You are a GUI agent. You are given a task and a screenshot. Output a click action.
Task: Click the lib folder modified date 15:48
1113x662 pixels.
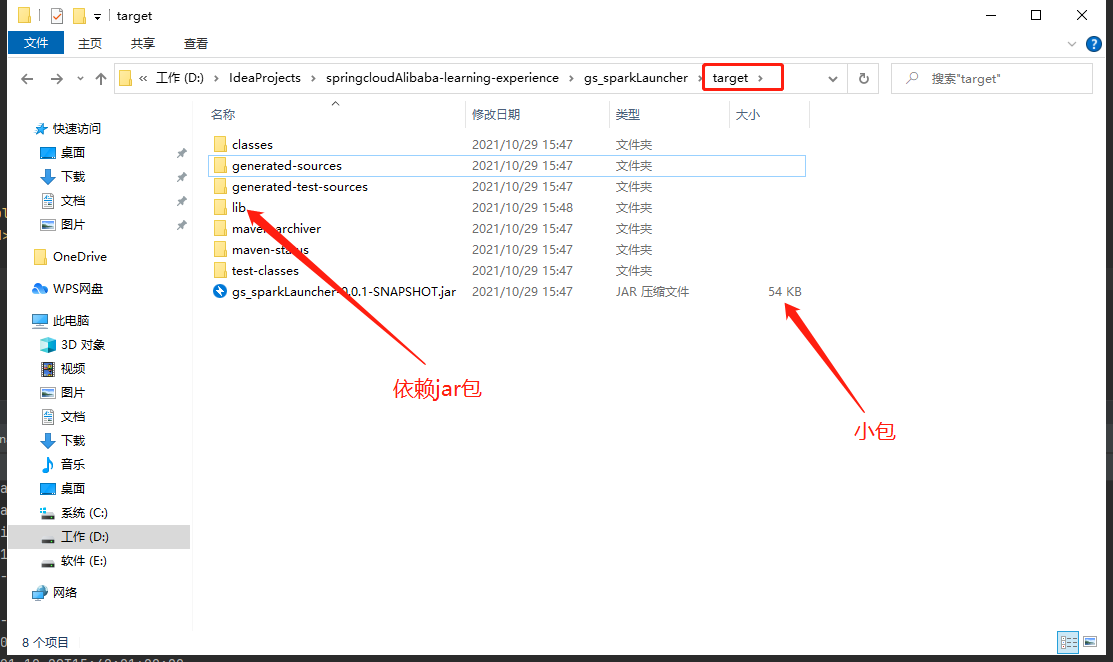click(522, 208)
